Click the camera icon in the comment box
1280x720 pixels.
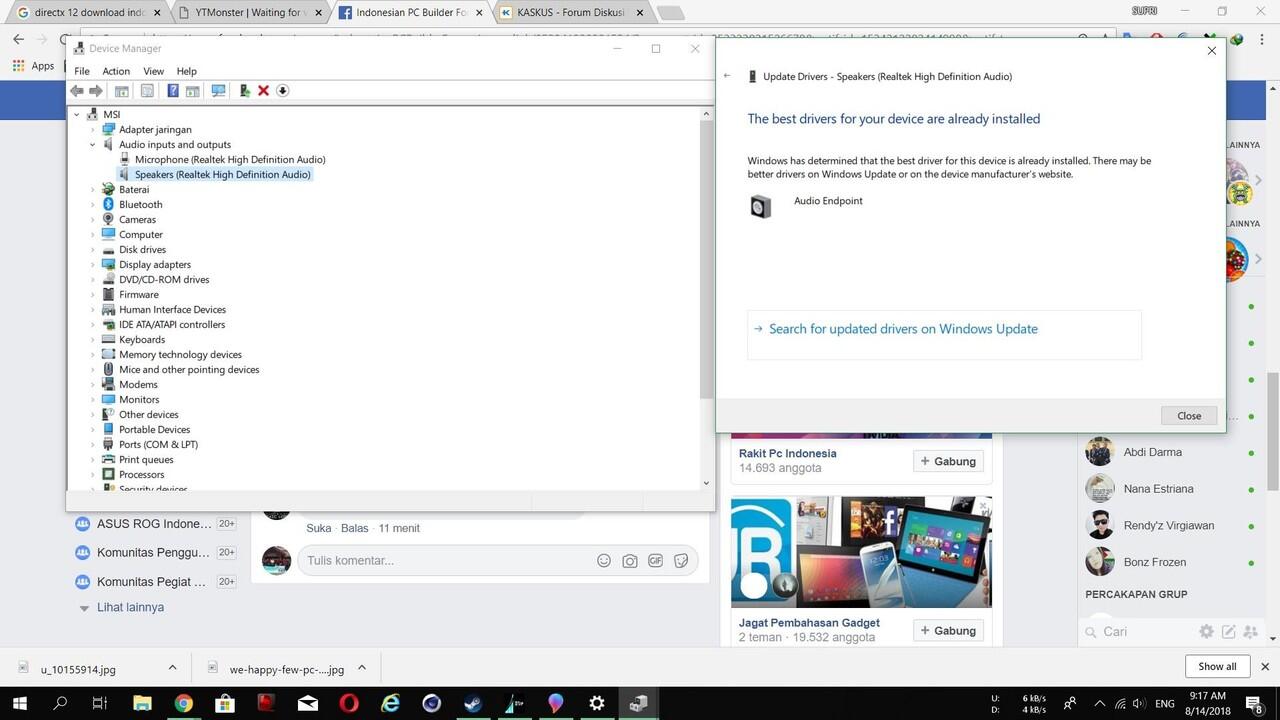[630, 561]
